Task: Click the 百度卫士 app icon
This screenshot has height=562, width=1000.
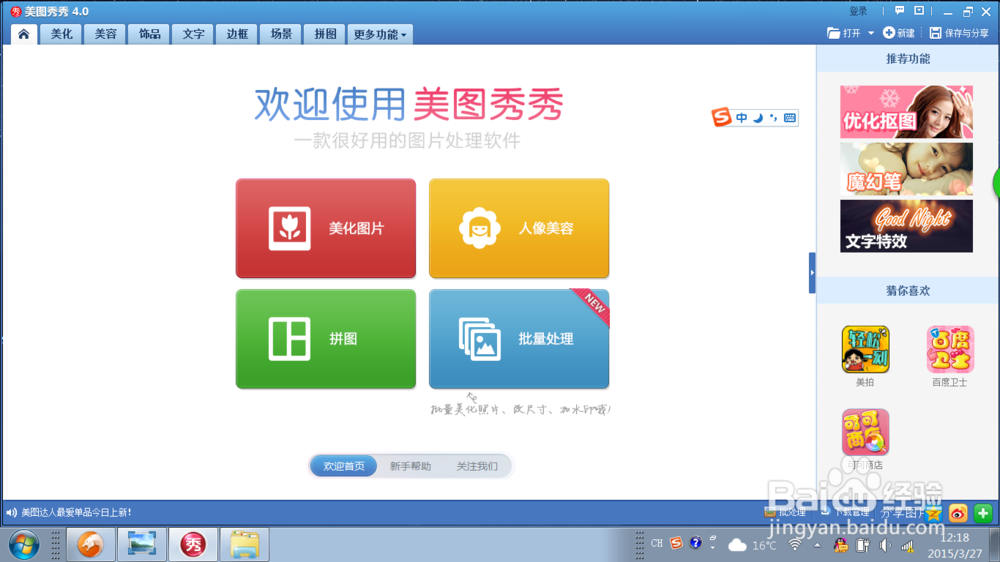Action: (x=950, y=350)
